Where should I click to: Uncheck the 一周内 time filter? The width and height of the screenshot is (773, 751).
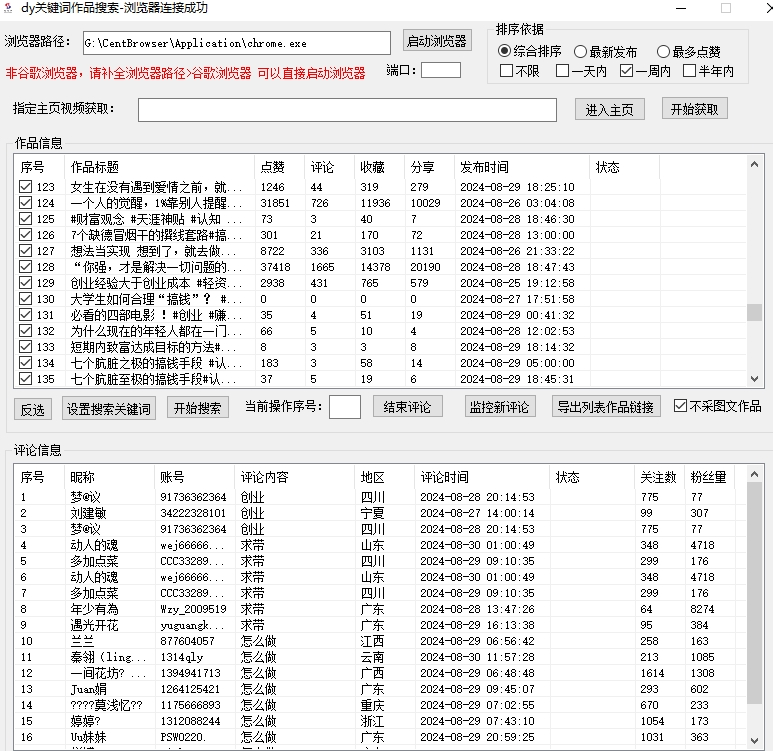(627, 71)
